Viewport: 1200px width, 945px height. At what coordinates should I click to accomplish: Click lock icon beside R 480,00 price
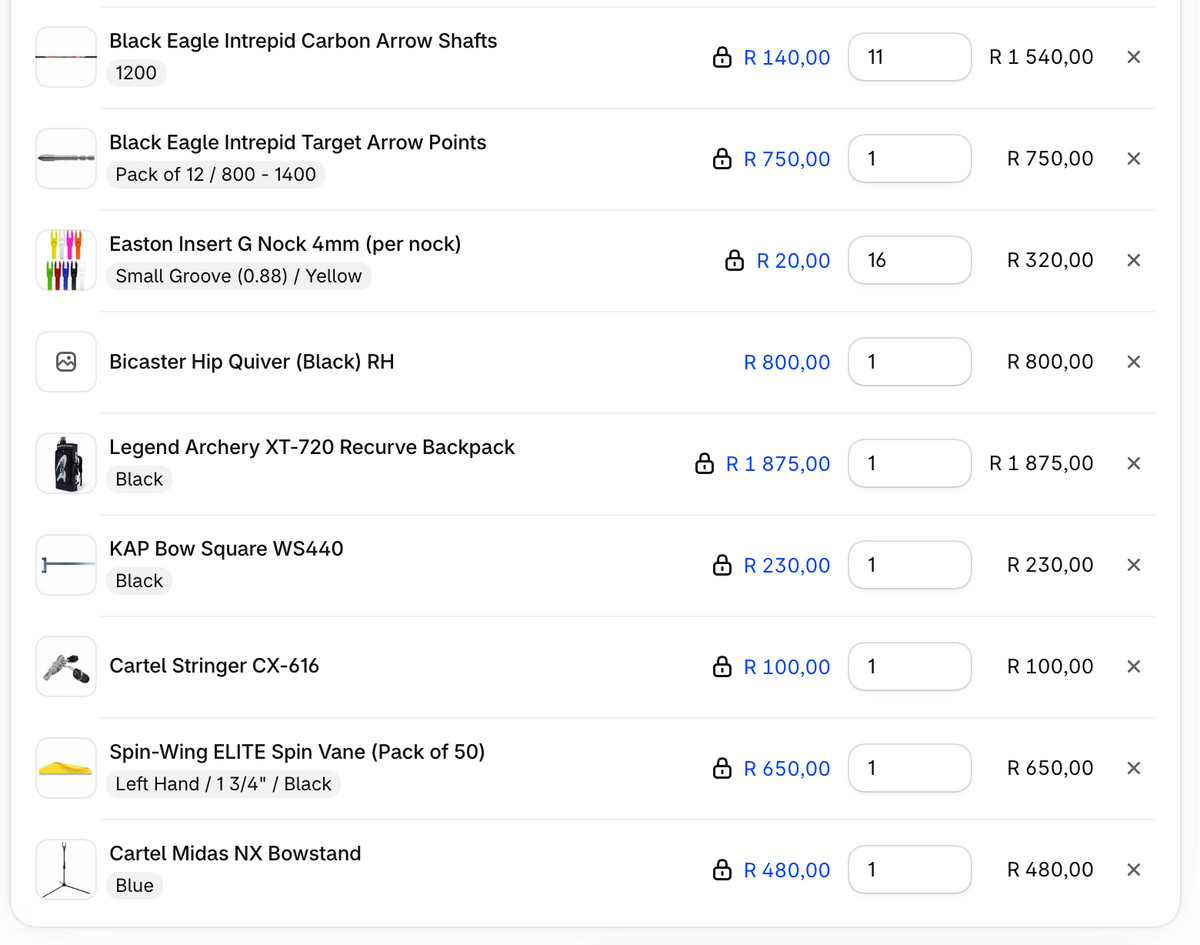(x=722, y=870)
